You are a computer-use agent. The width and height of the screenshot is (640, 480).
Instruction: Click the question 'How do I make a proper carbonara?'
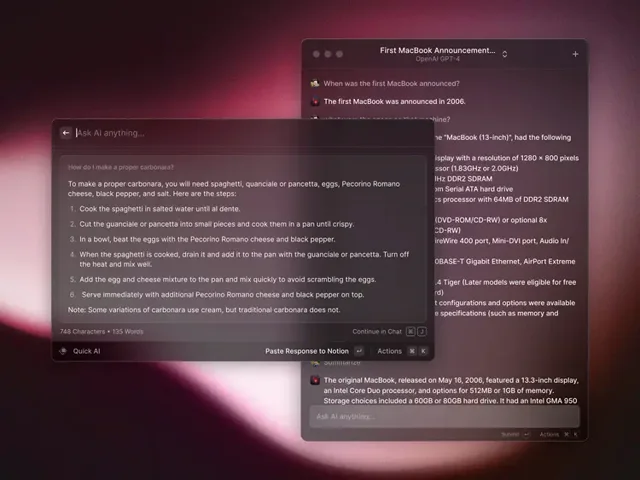coord(121,167)
